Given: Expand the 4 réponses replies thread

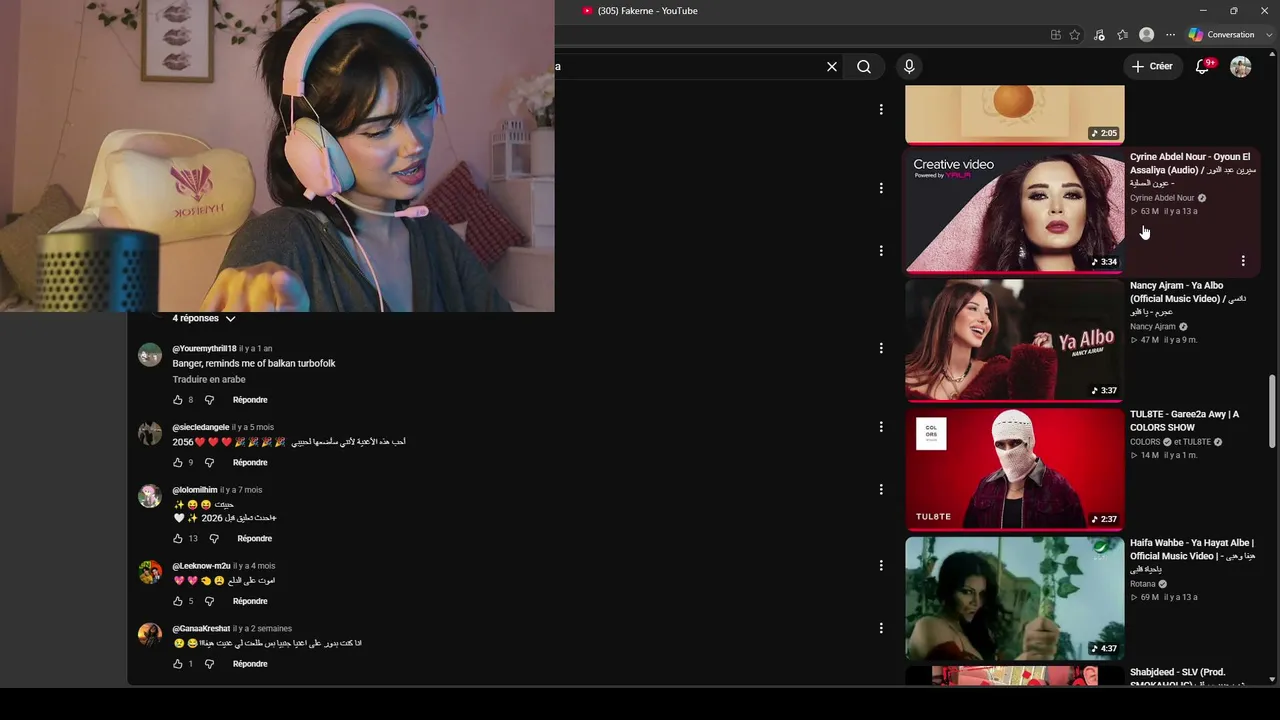Looking at the screenshot, I should [204, 318].
